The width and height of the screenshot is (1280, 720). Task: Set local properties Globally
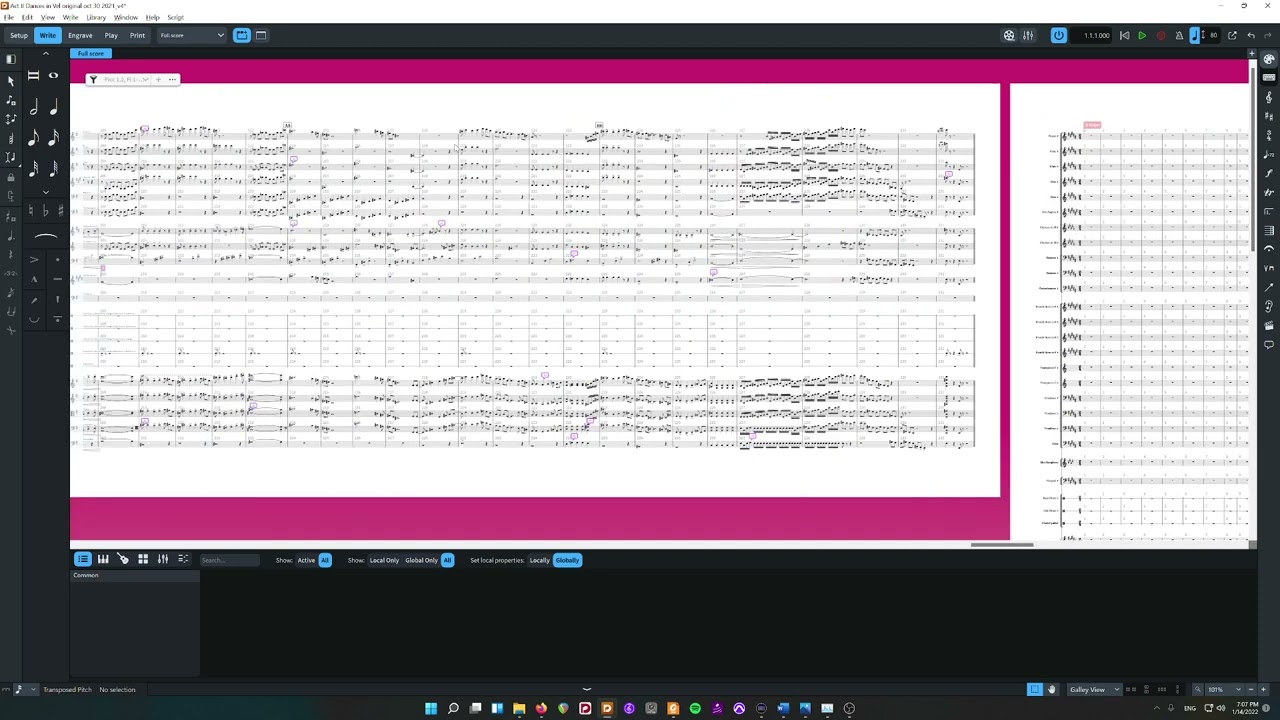(567, 560)
